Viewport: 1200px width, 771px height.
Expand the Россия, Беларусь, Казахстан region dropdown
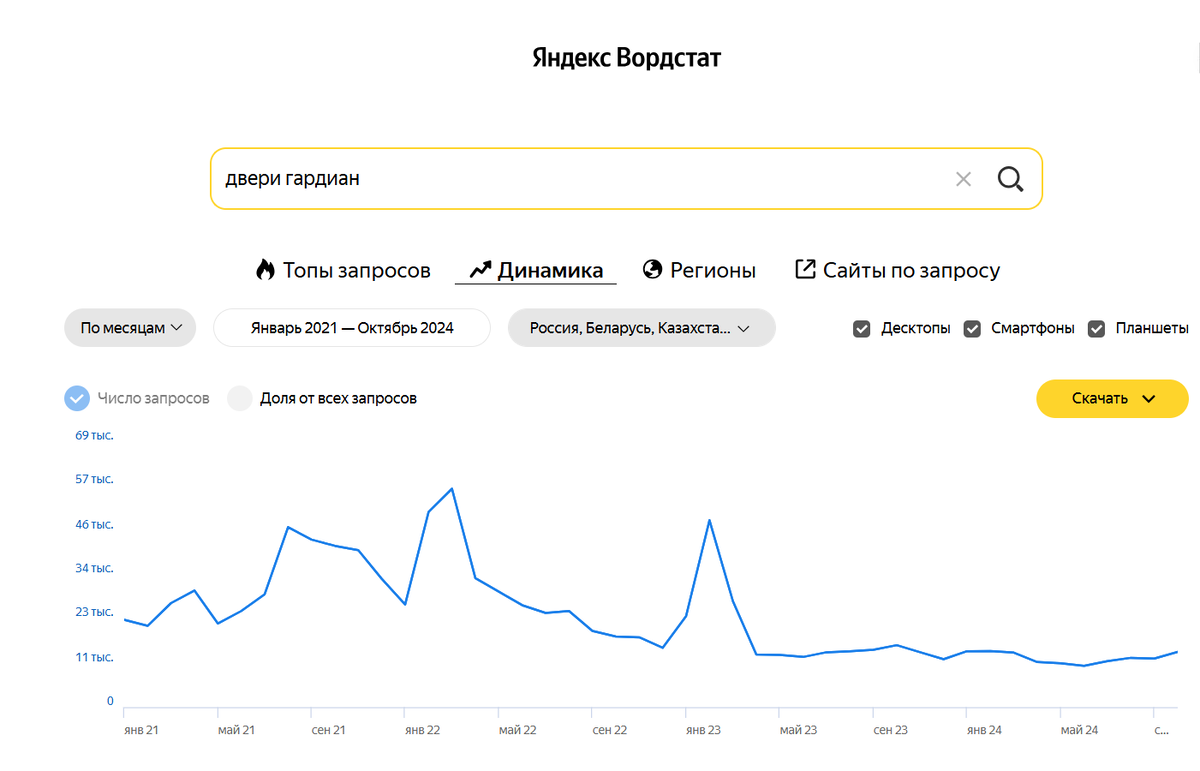pos(641,328)
